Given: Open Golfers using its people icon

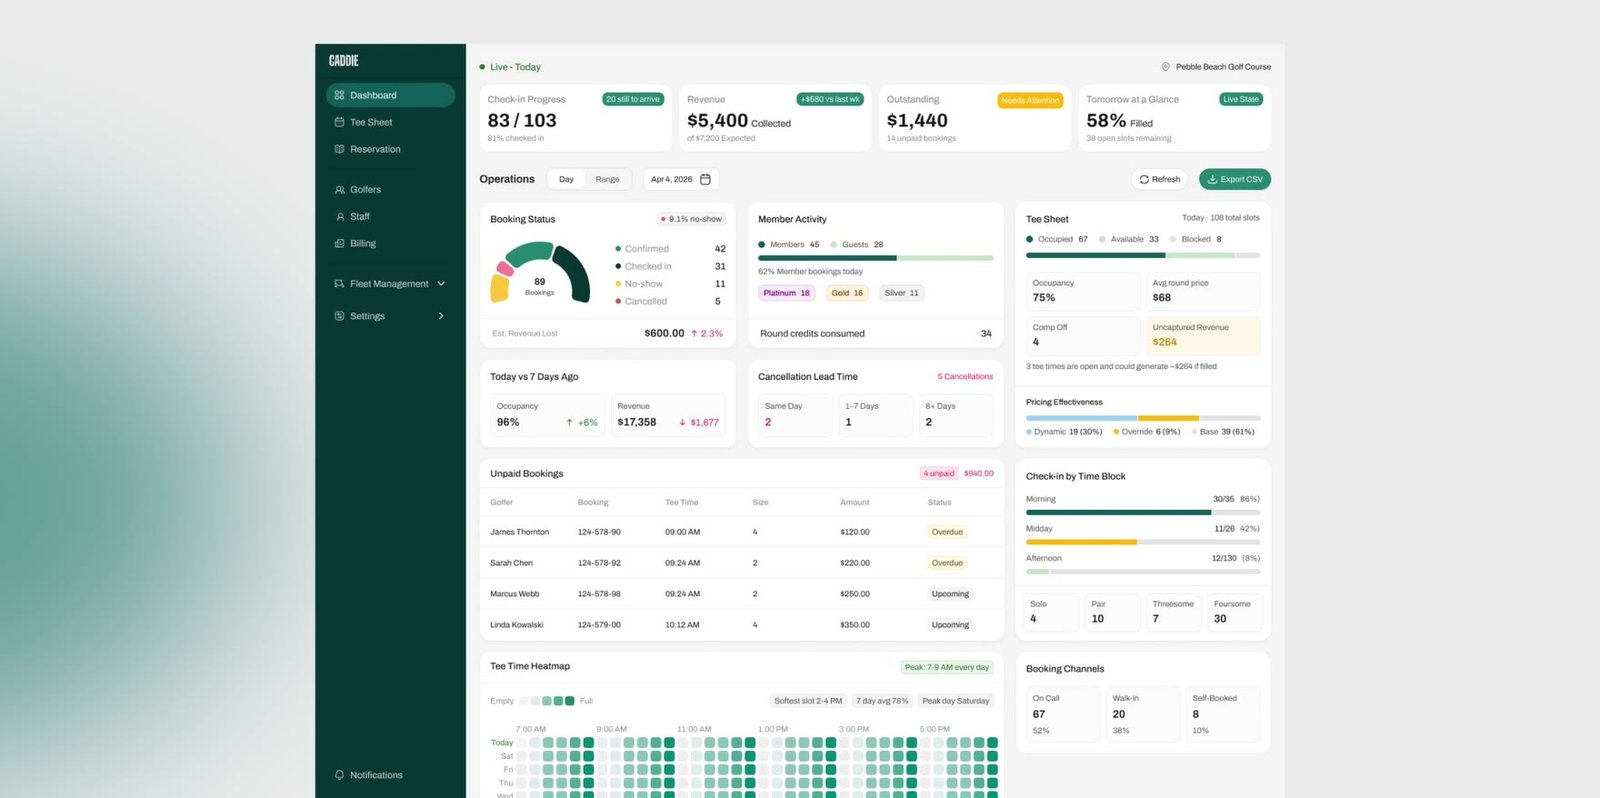Looking at the screenshot, I should point(339,189).
